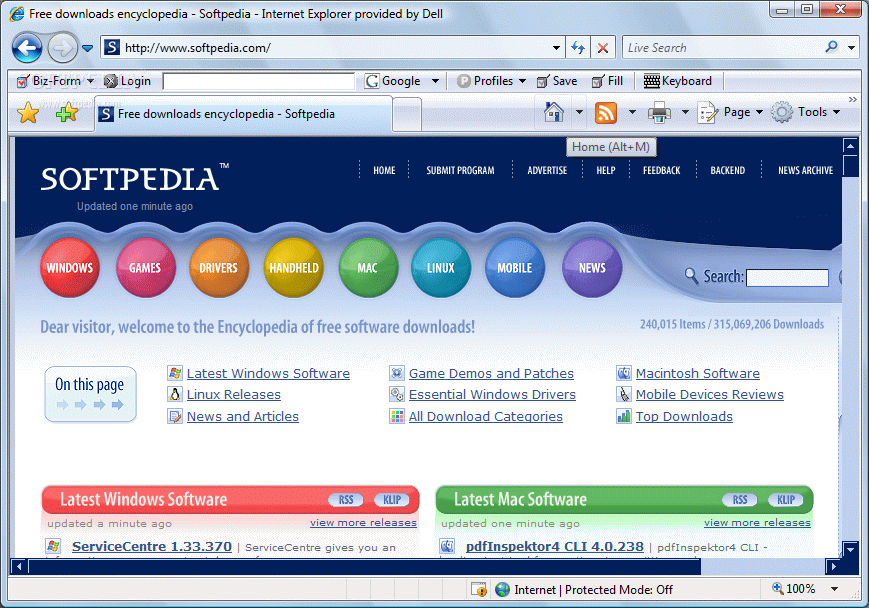This screenshot has height=608, width=869.
Task: Click the Softpedia site Search field
Action: click(x=788, y=278)
